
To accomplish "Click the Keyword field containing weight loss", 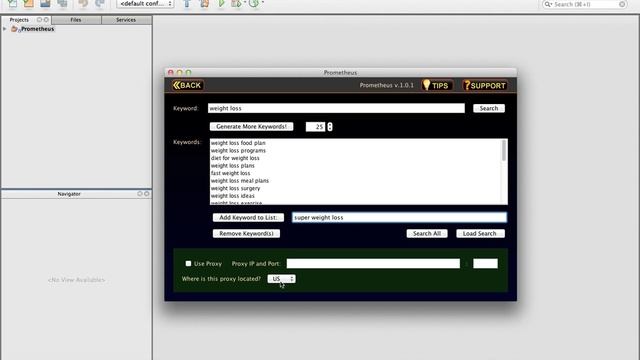I will click(336, 108).
